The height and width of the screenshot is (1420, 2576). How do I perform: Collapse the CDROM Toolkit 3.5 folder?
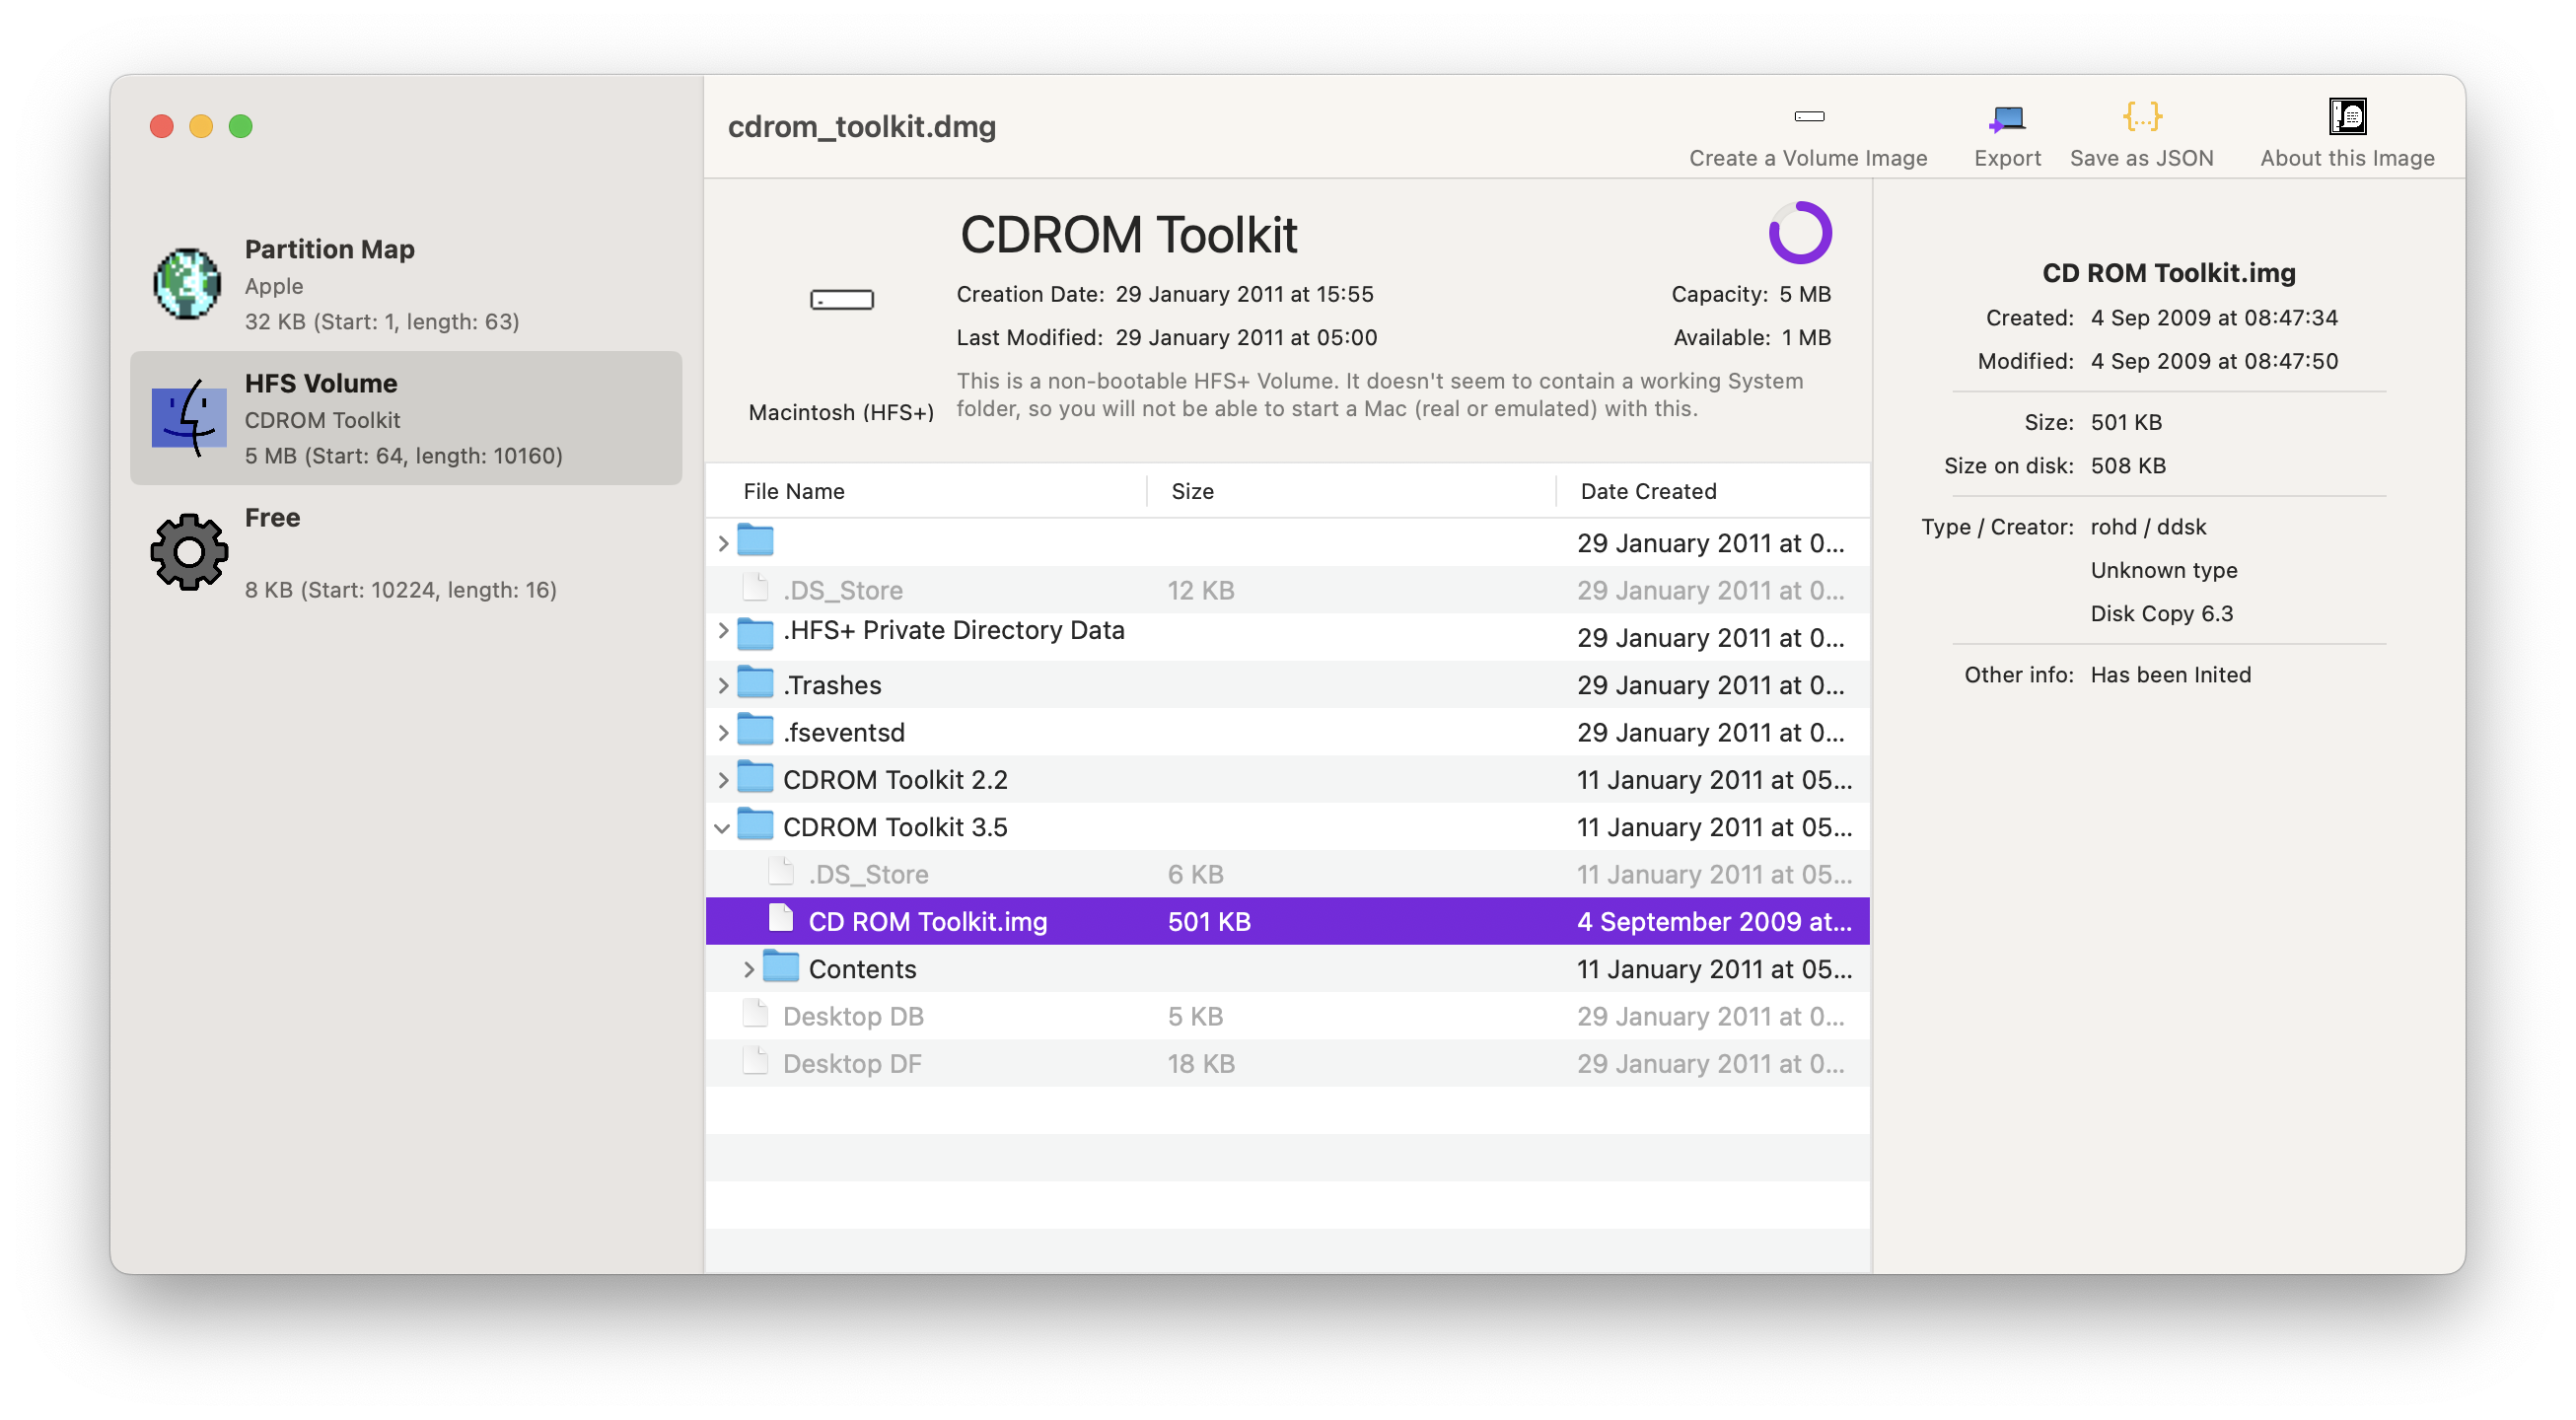(x=722, y=828)
